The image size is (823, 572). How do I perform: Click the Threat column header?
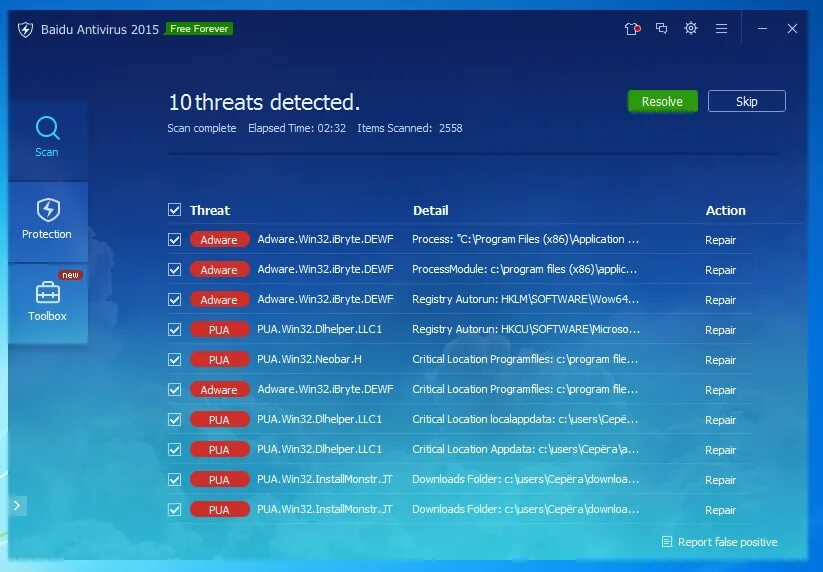[210, 210]
